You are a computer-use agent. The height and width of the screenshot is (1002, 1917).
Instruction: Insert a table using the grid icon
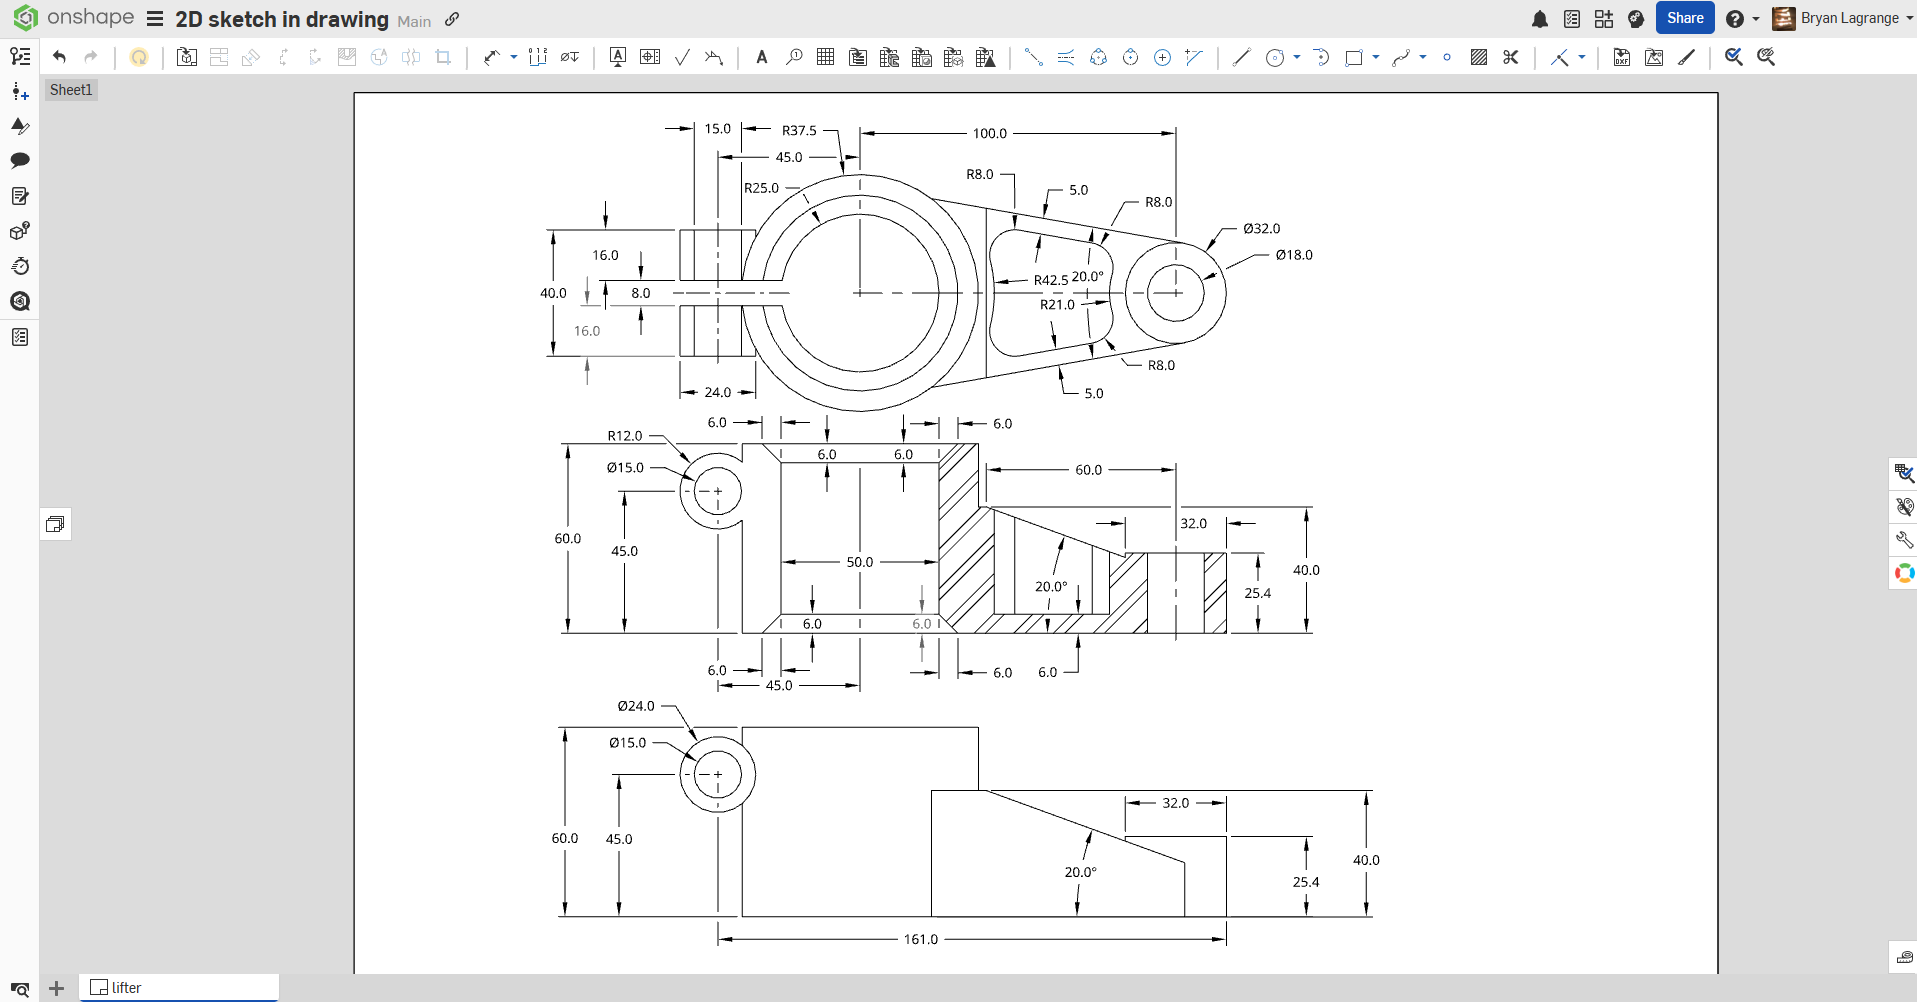tap(825, 57)
